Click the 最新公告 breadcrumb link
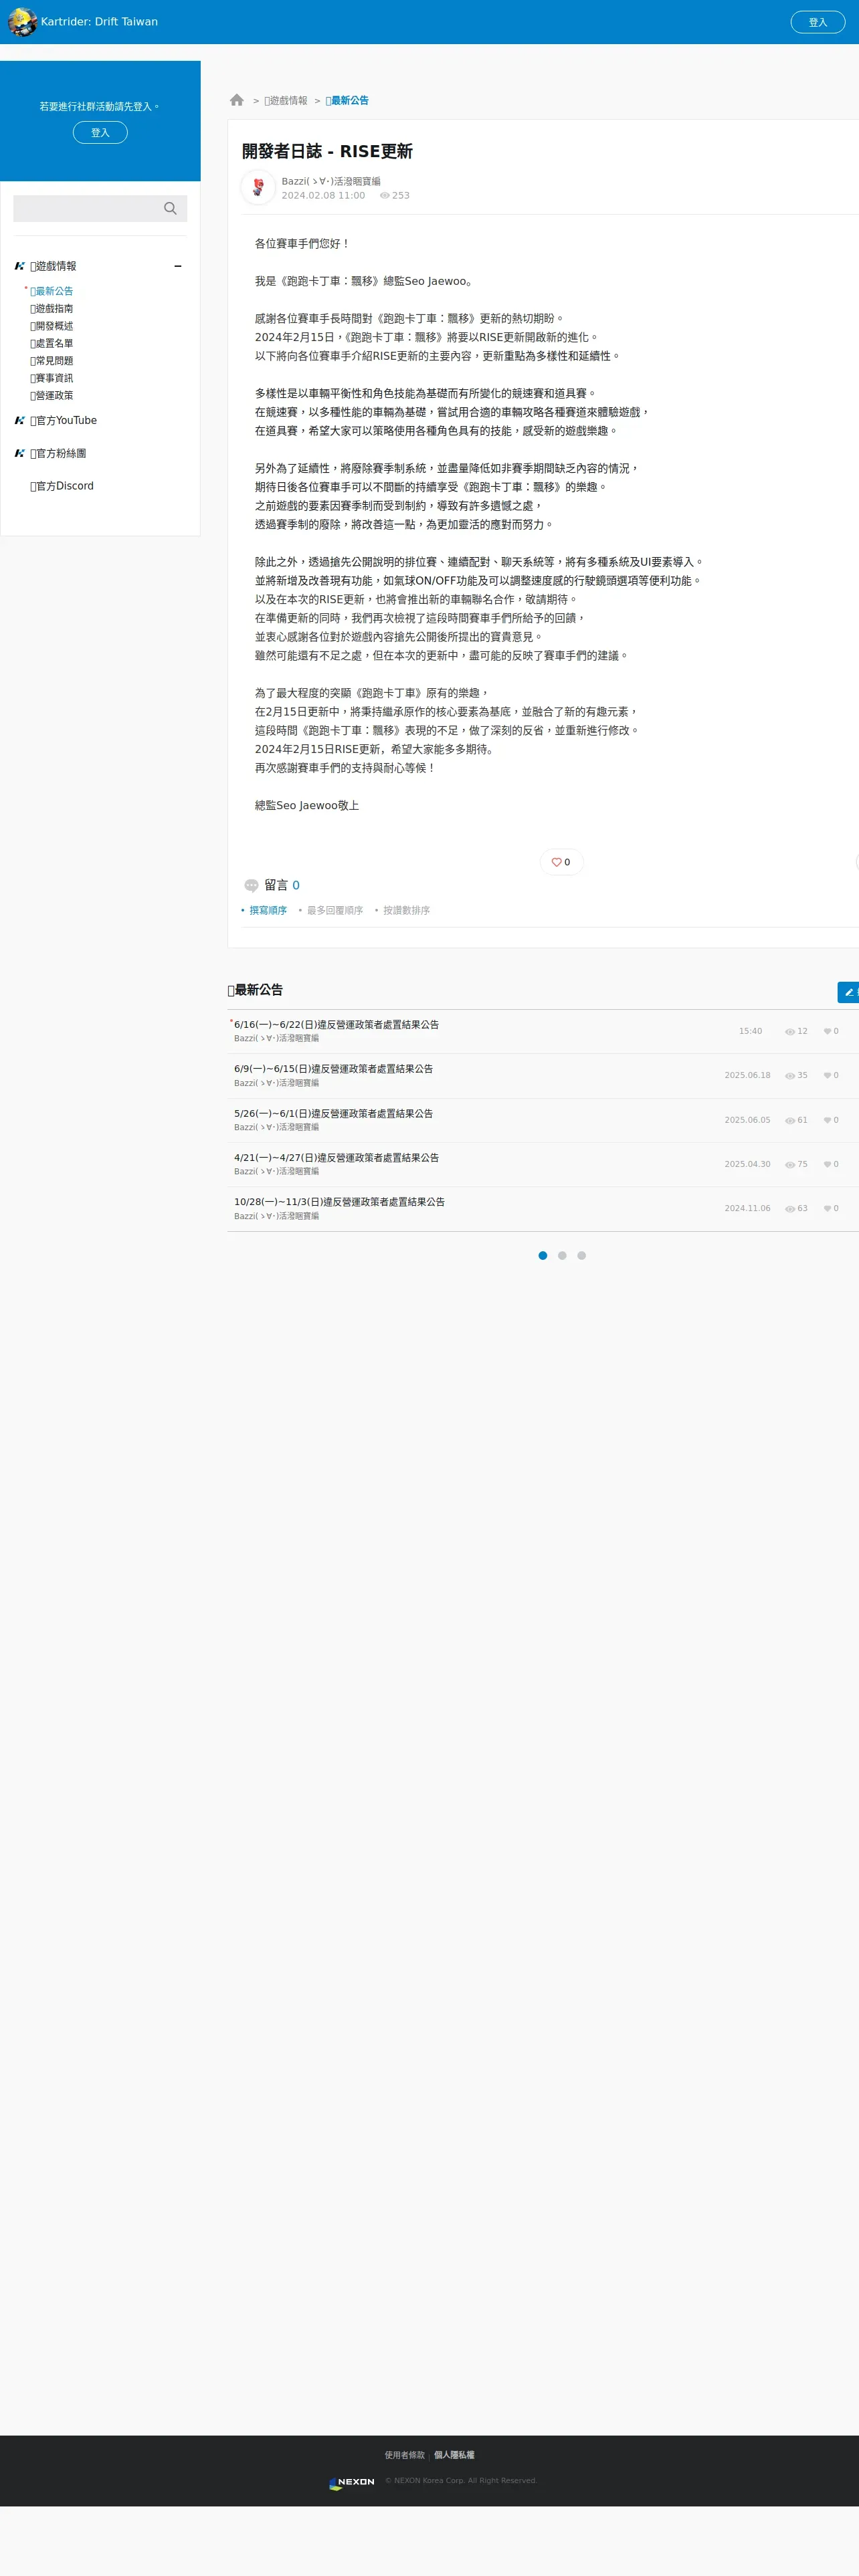The height and width of the screenshot is (2576, 859). pos(347,100)
